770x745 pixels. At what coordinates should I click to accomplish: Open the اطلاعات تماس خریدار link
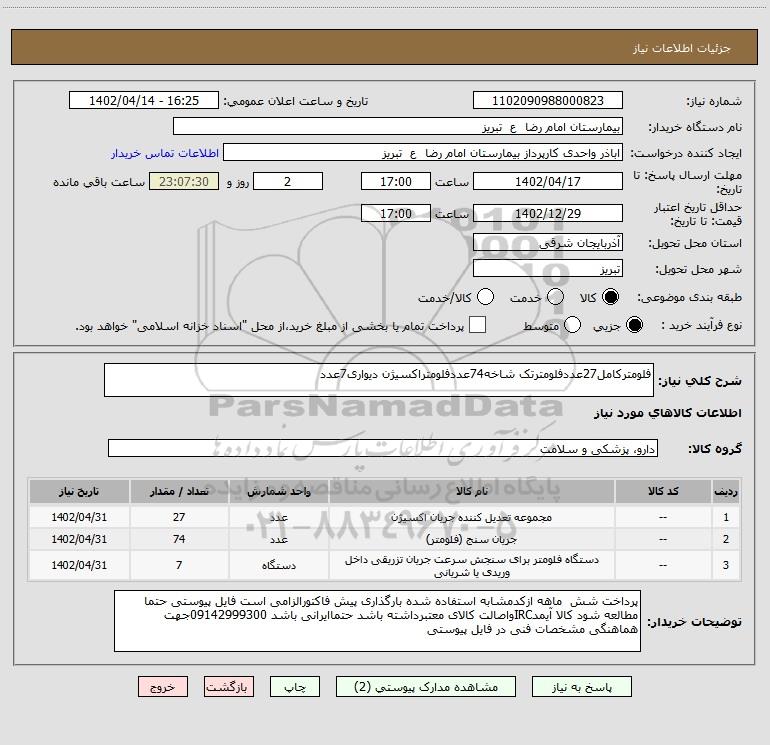click(x=165, y=153)
